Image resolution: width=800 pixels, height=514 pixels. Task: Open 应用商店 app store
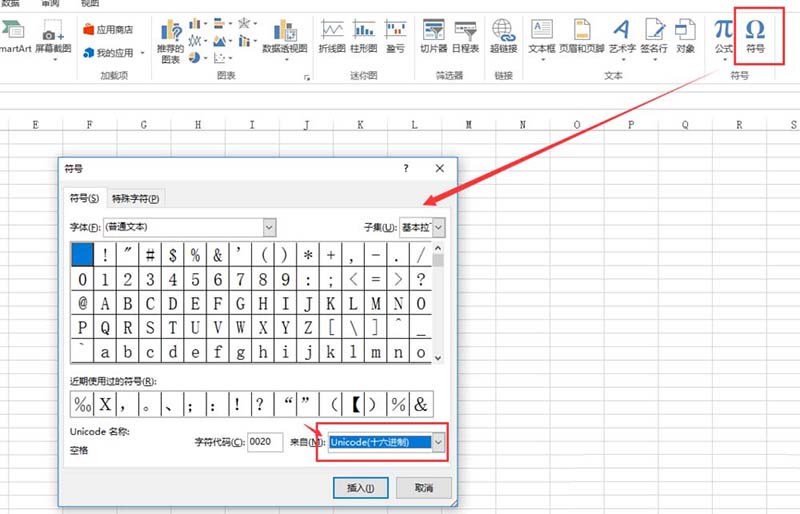(108, 30)
